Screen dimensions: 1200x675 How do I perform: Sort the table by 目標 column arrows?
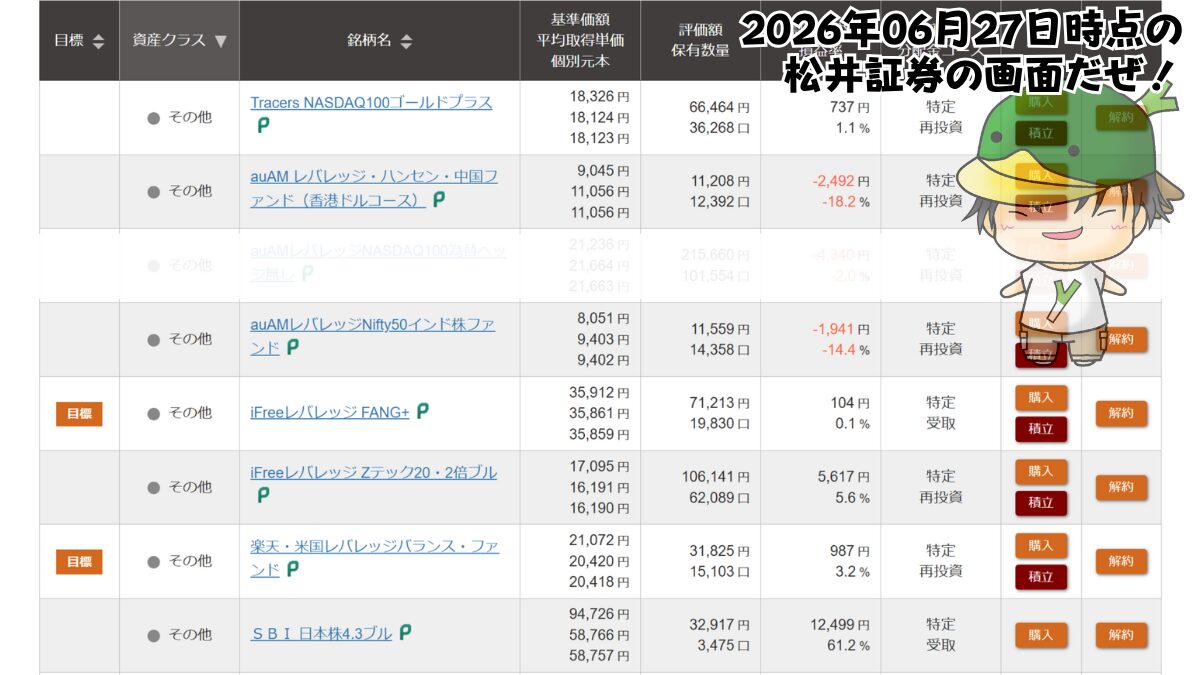(x=98, y=41)
